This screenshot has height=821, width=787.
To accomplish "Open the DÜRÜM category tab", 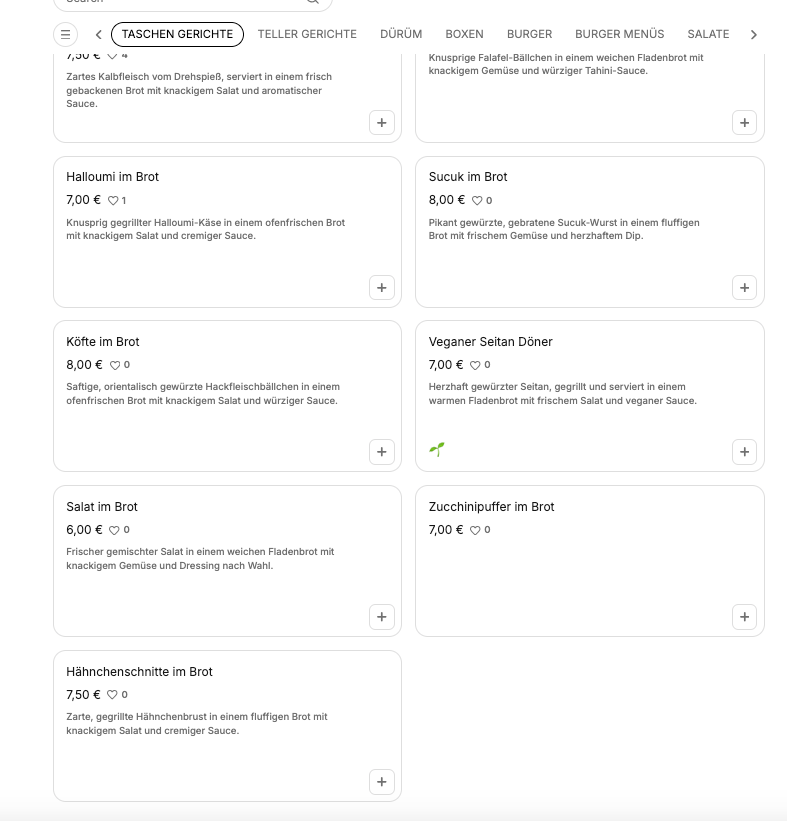I will click(401, 34).
